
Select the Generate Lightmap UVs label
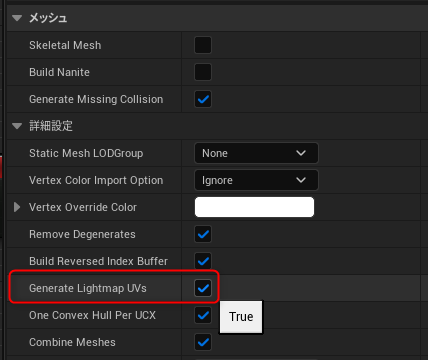click(88, 288)
